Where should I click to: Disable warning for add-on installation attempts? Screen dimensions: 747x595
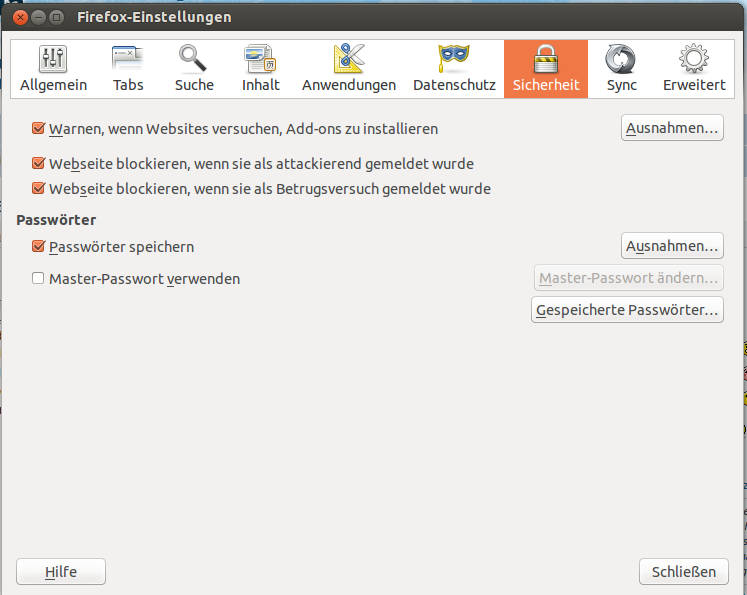click(x=39, y=129)
